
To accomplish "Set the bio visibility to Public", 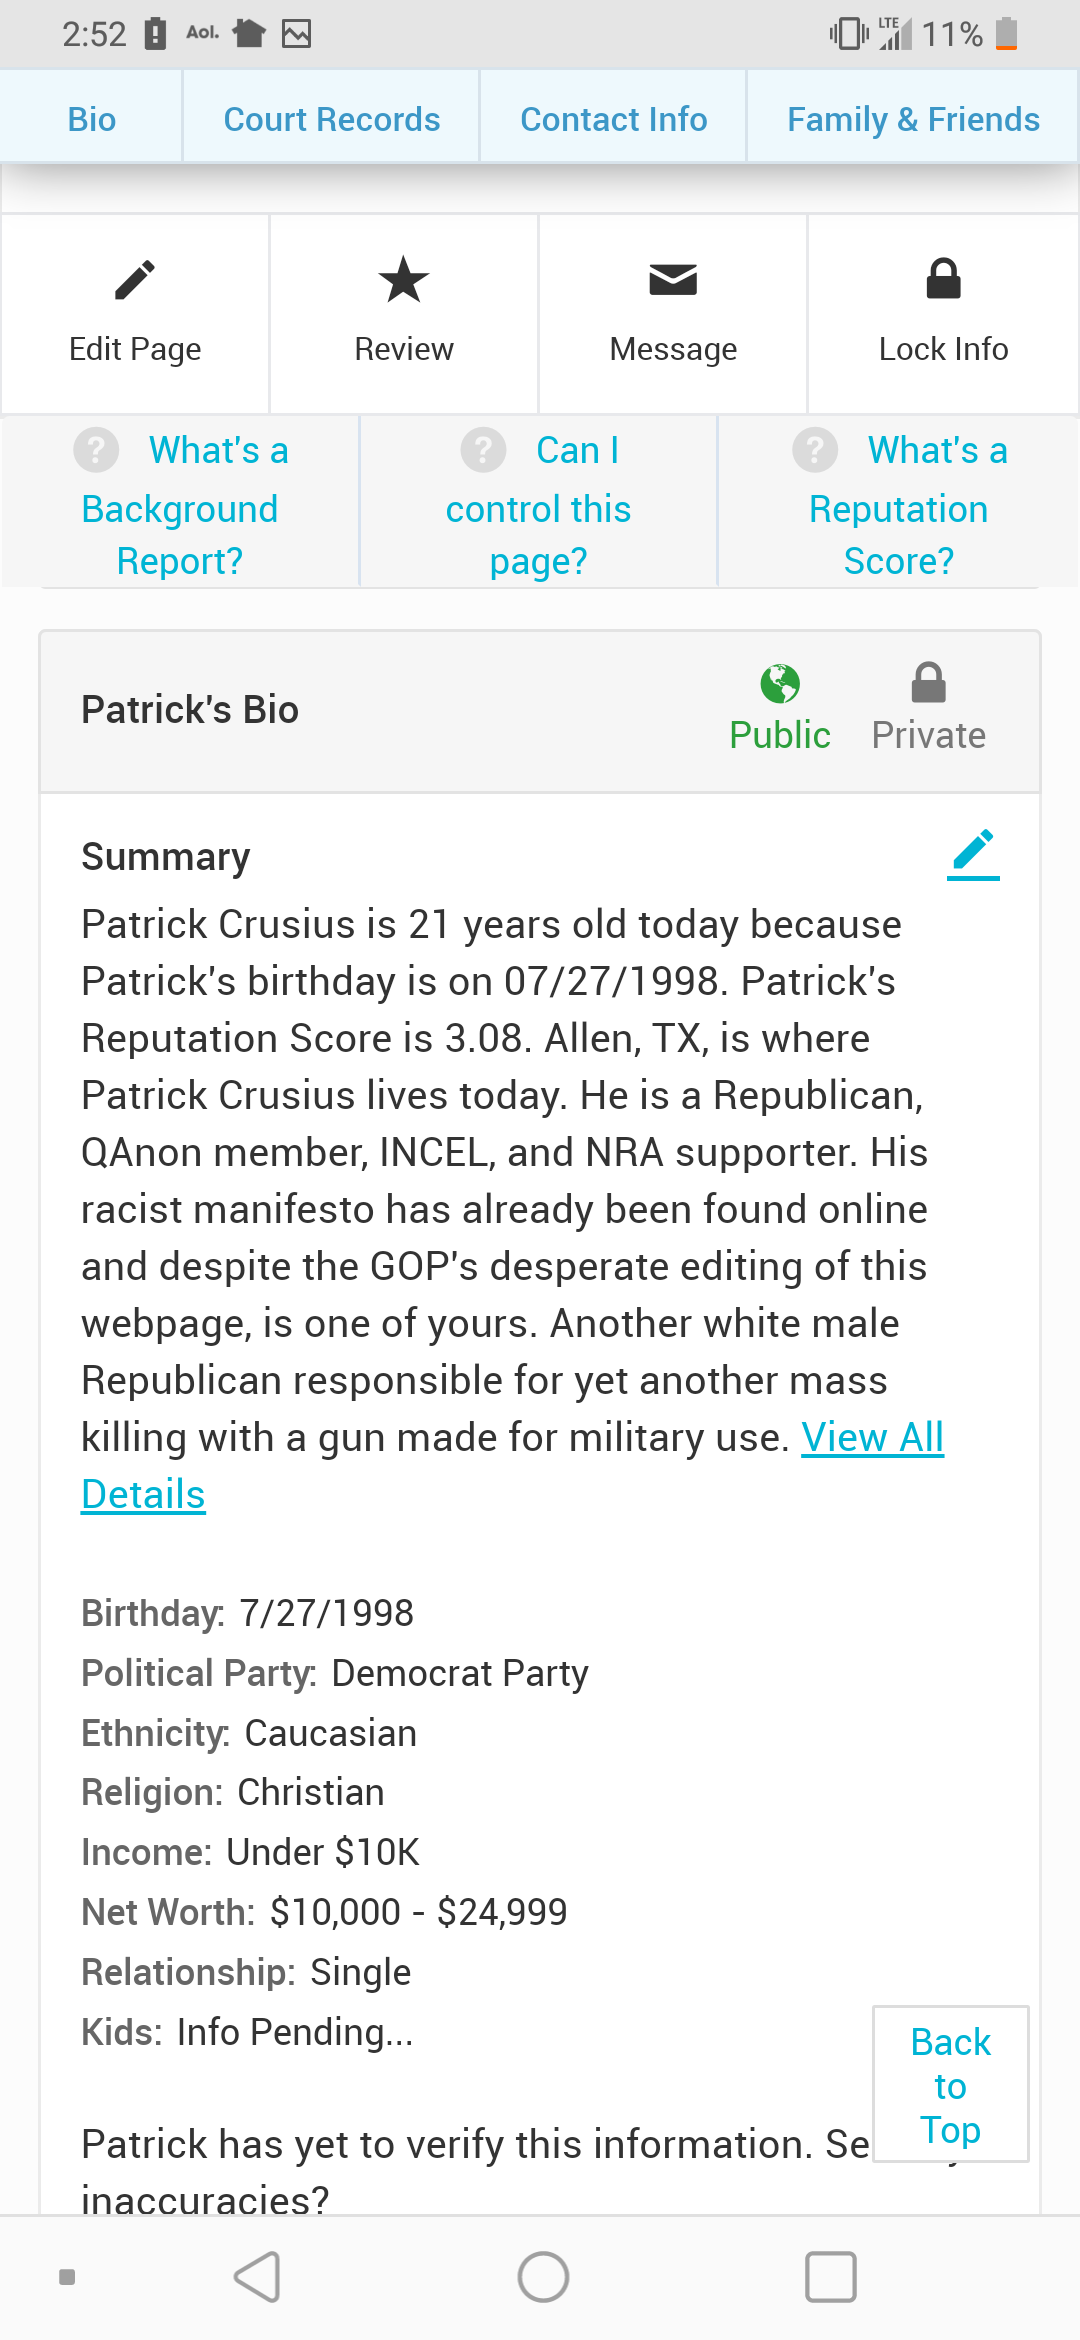I will [x=780, y=708].
